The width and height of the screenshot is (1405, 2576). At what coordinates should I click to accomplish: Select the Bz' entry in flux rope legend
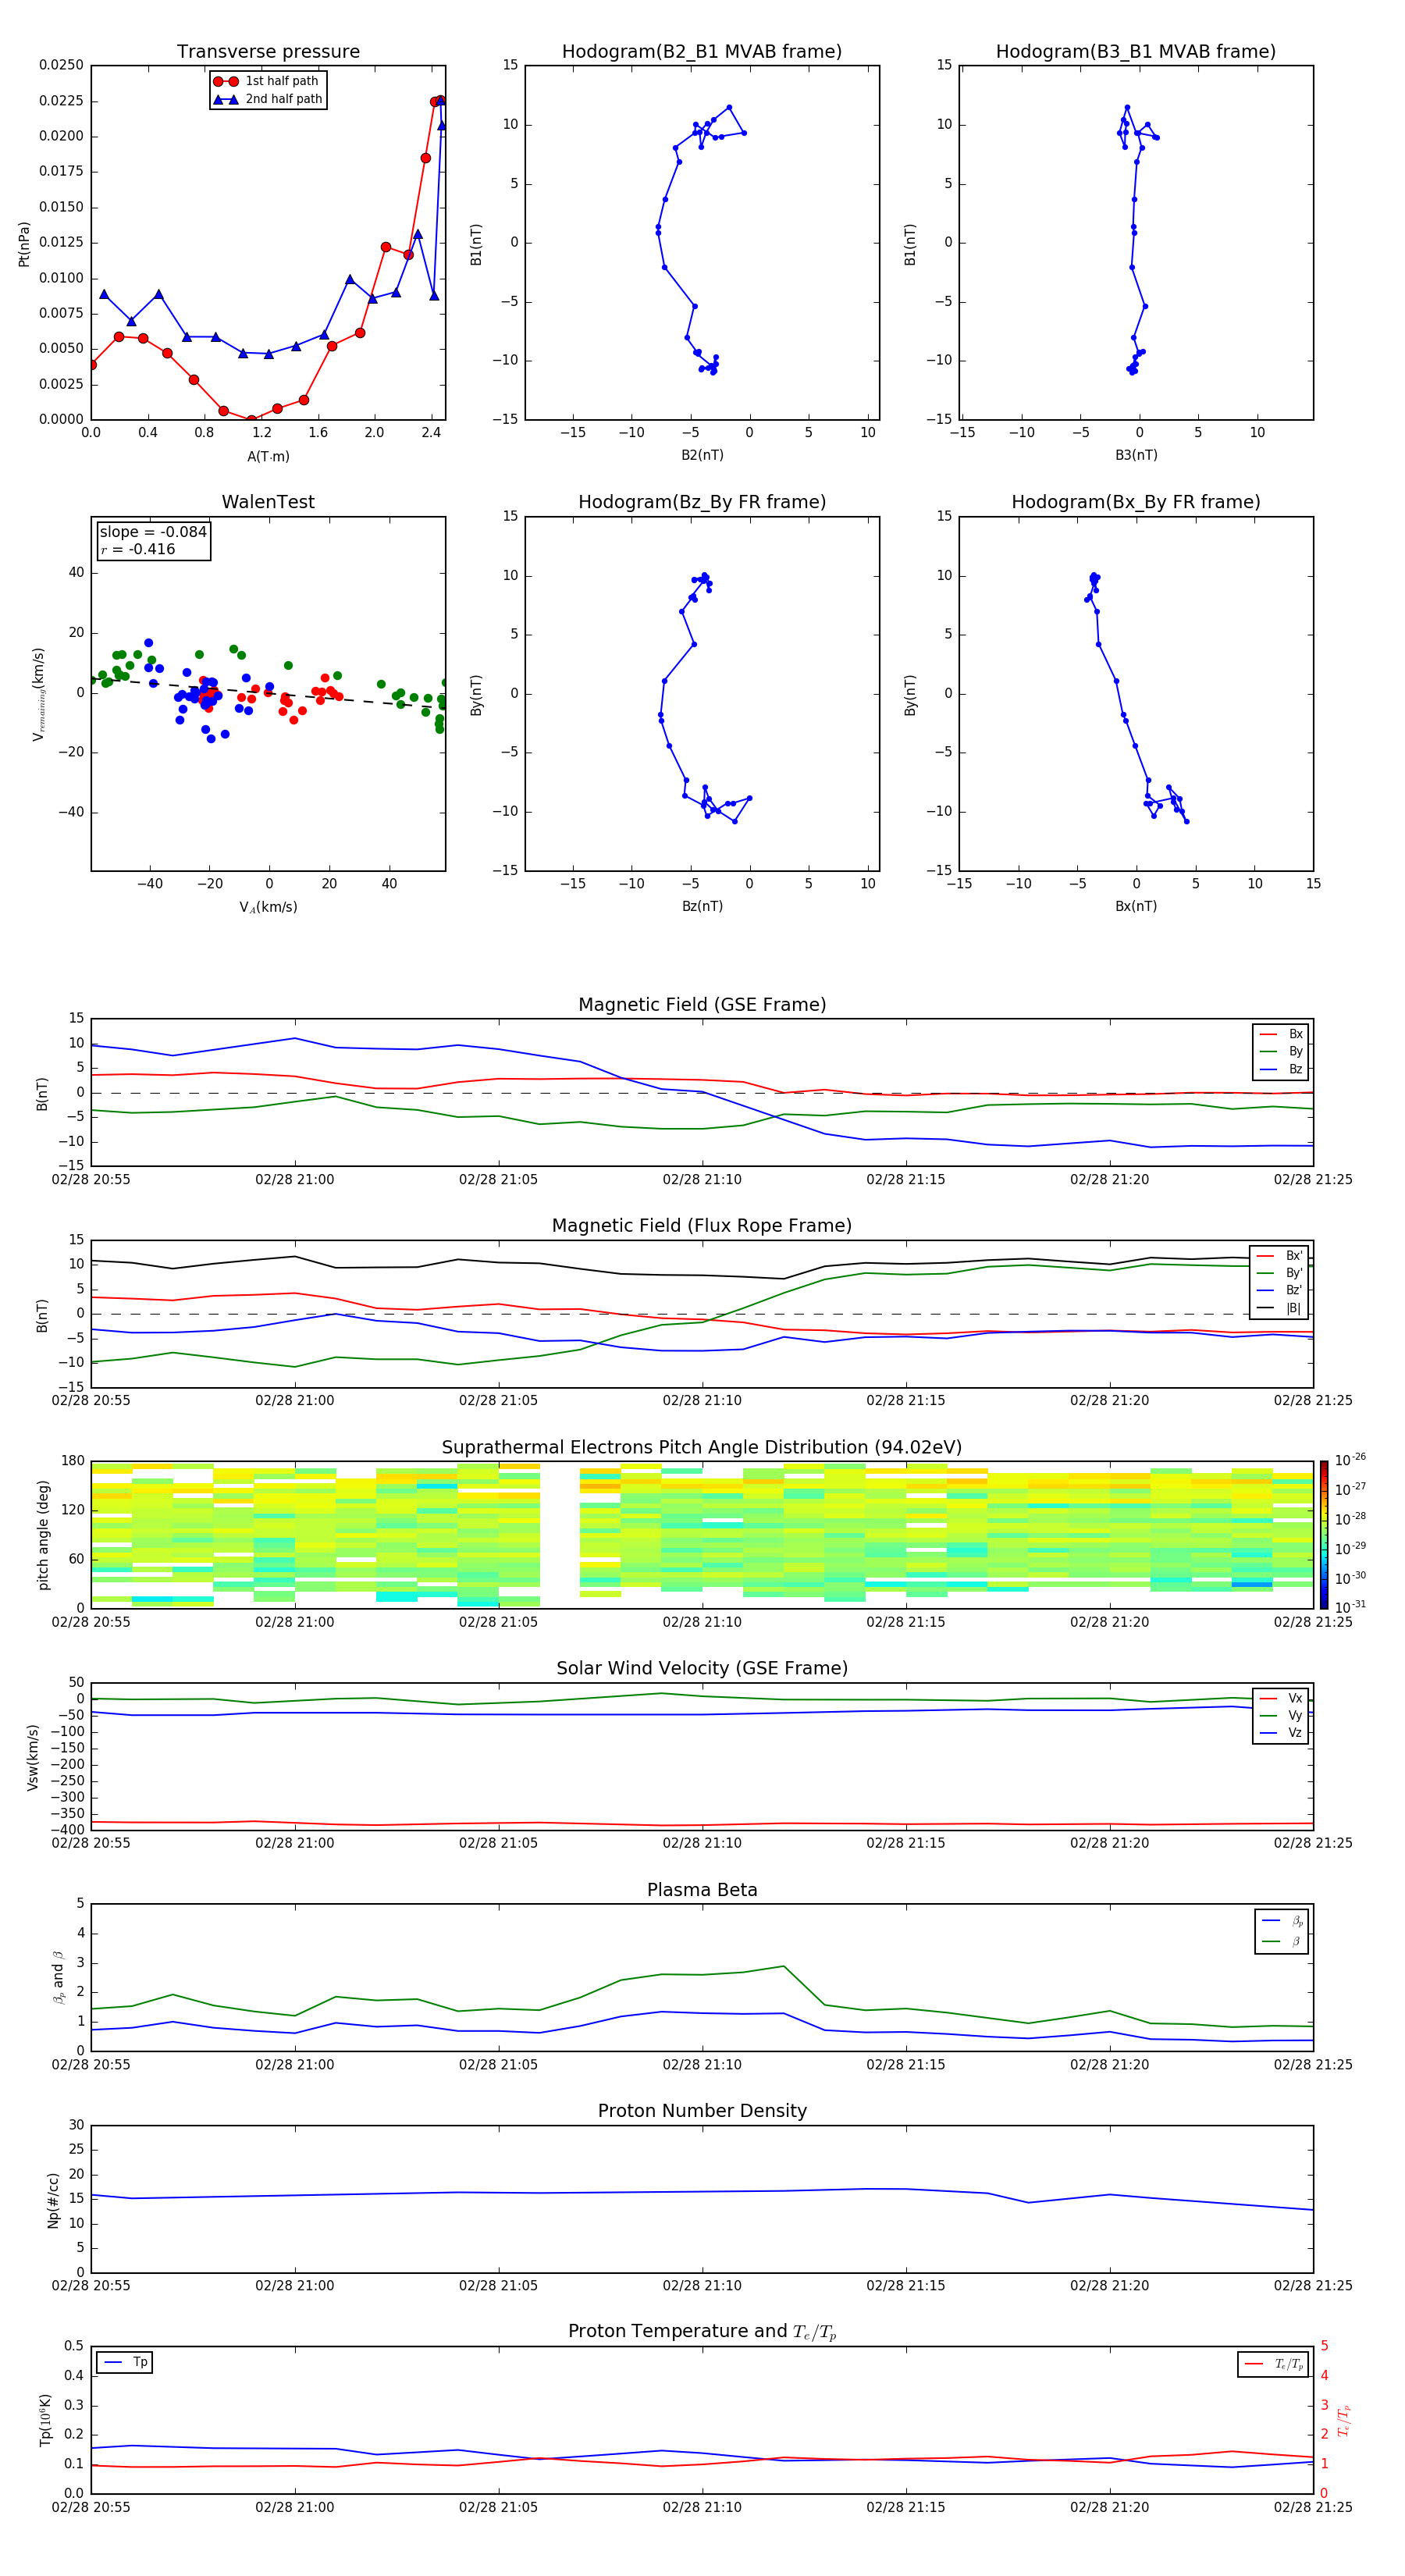pos(1280,1290)
